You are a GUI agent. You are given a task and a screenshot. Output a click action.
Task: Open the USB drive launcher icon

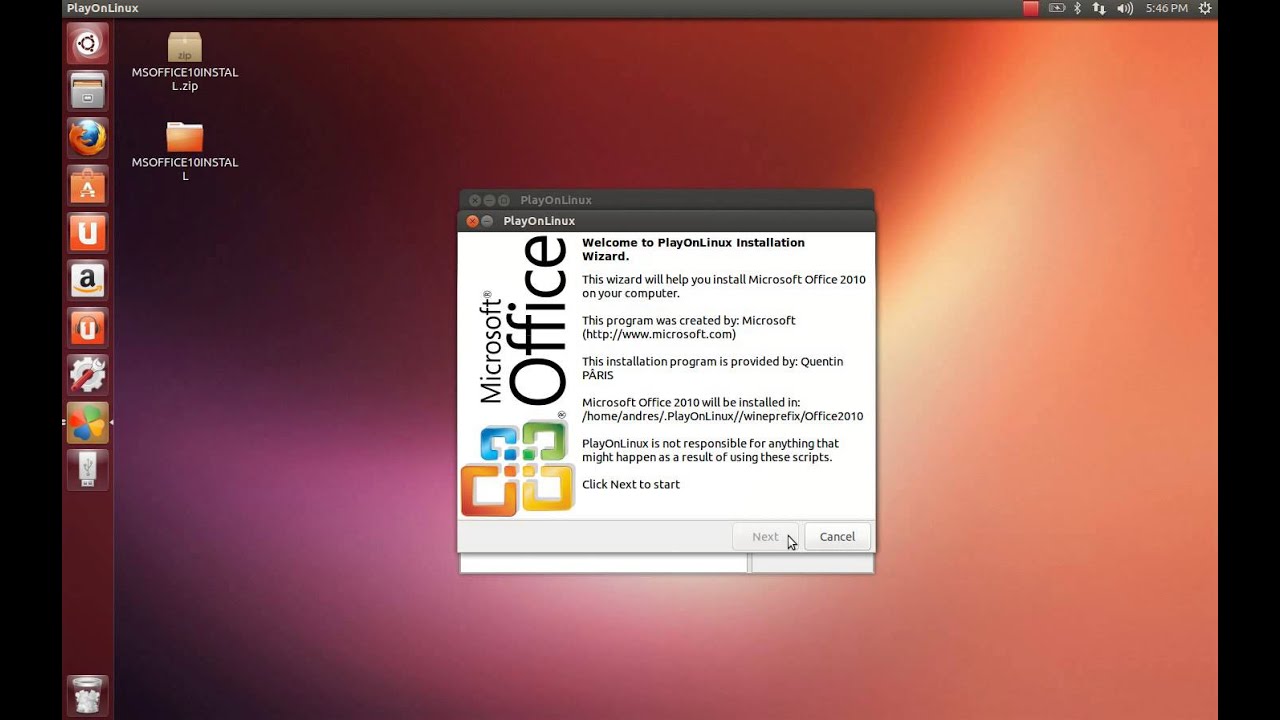[x=87, y=470]
